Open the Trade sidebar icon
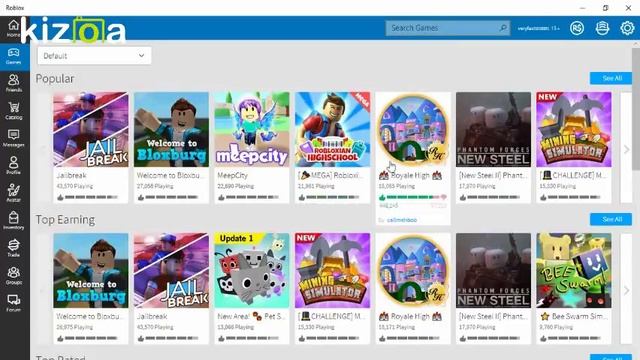The width and height of the screenshot is (640, 360). click(x=13, y=248)
